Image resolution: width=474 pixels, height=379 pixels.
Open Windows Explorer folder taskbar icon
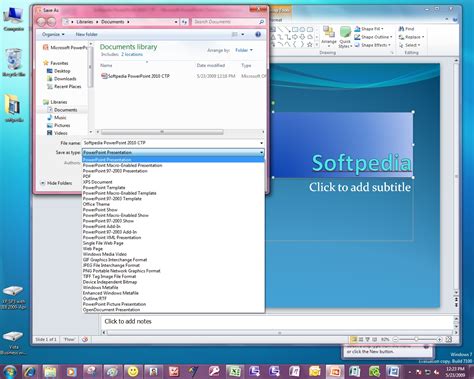(x=50, y=371)
